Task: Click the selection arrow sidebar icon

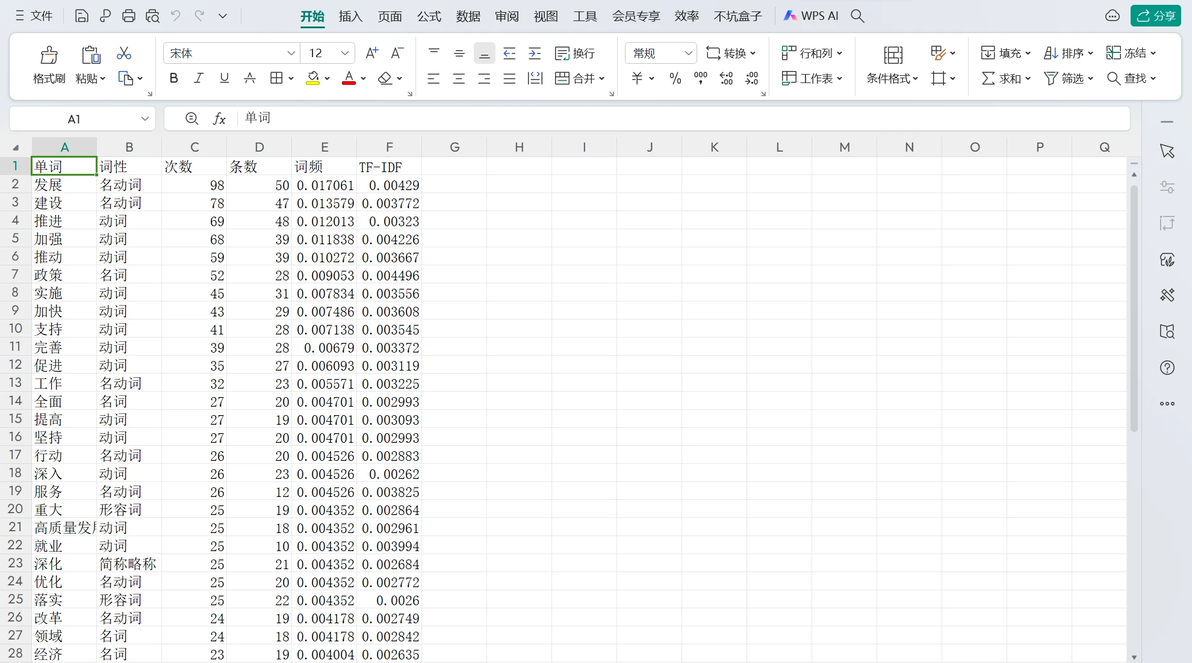Action: pyautogui.click(x=1168, y=151)
